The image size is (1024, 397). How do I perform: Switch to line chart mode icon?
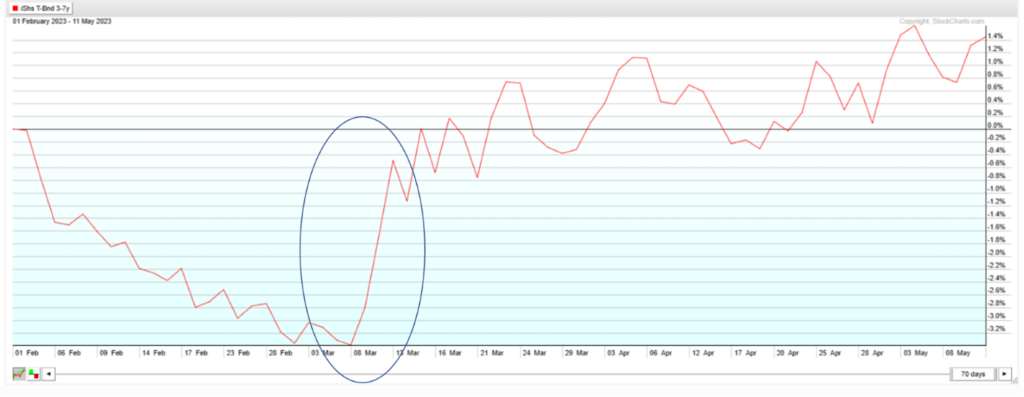tap(20, 374)
